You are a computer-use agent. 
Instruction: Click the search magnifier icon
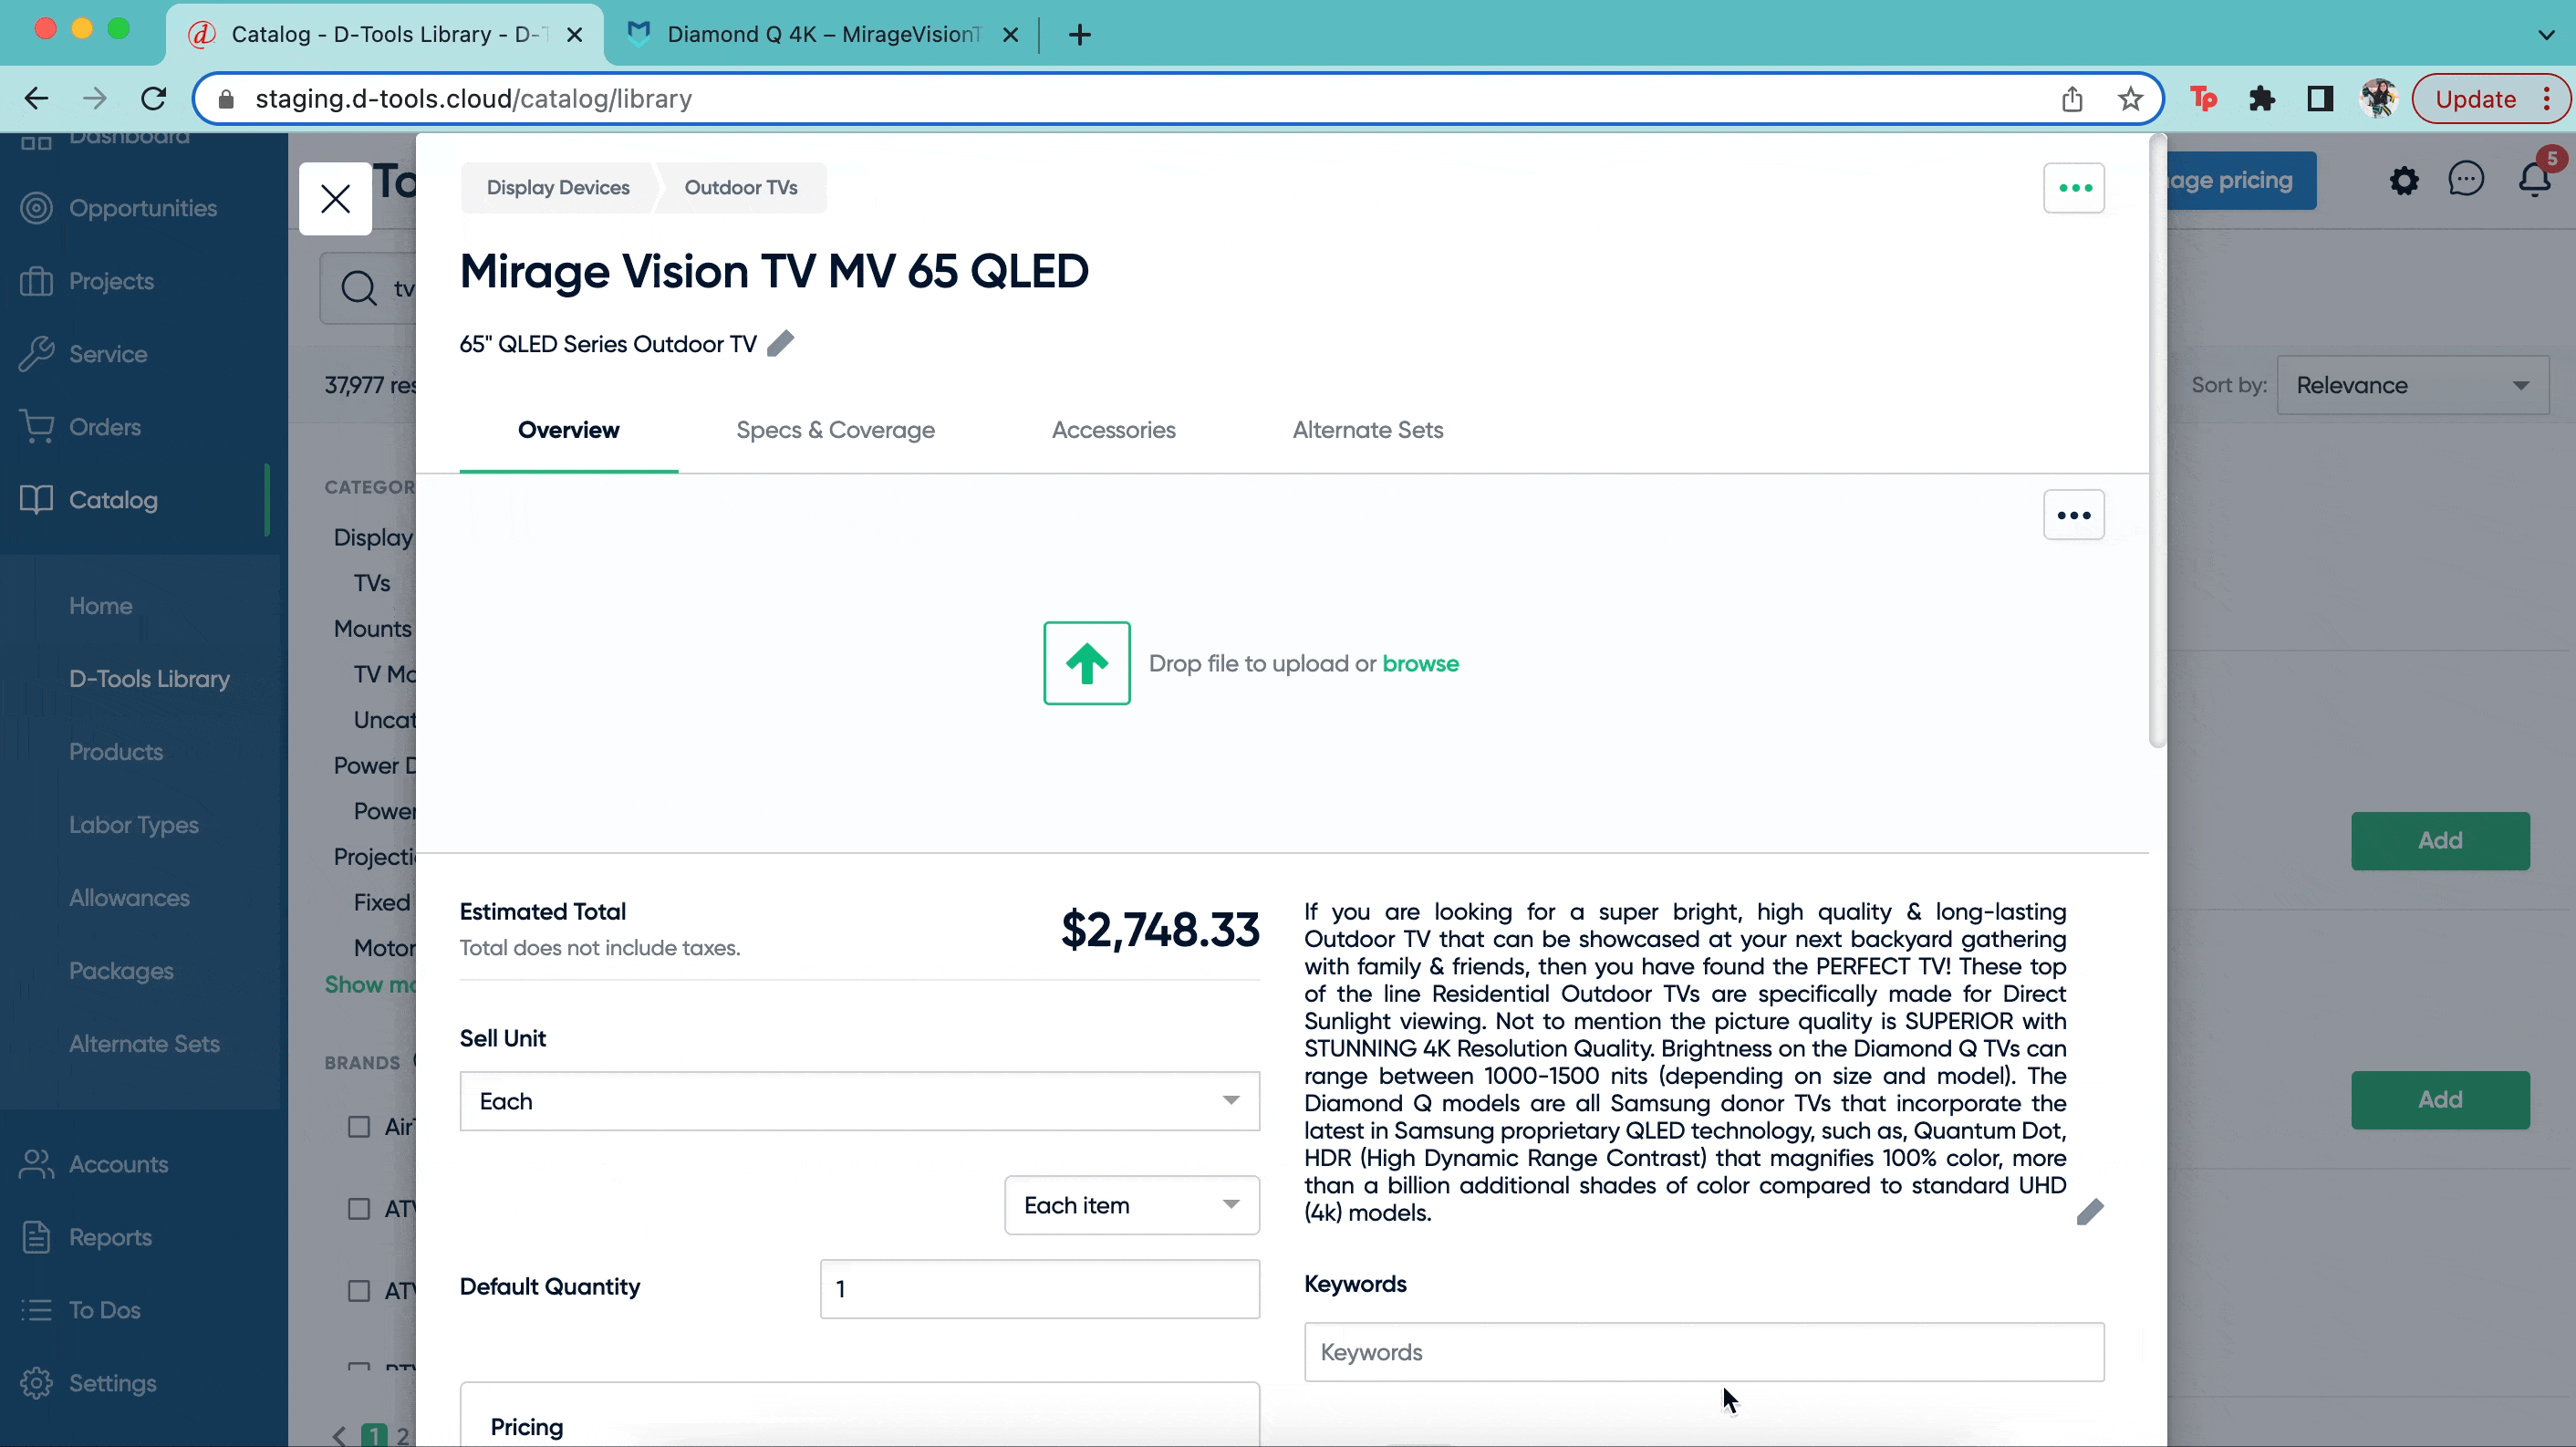click(358, 288)
